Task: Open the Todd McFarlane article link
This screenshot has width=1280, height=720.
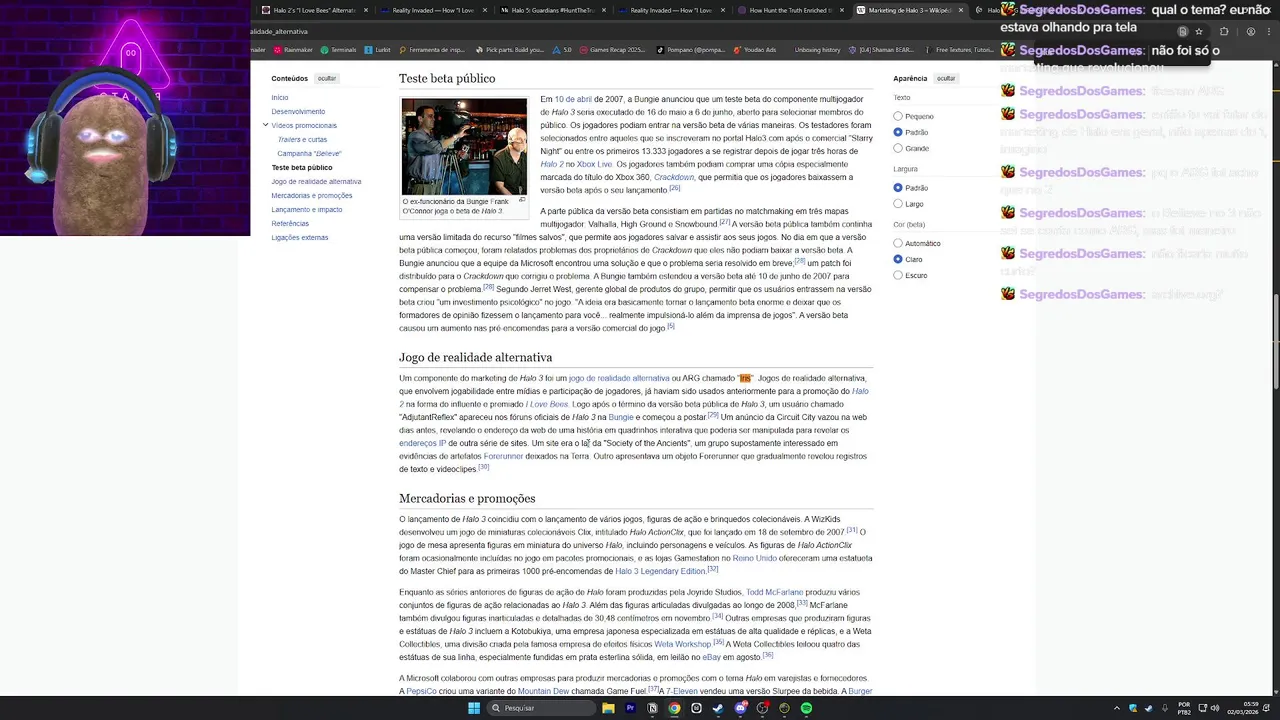Action: pyautogui.click(x=773, y=592)
